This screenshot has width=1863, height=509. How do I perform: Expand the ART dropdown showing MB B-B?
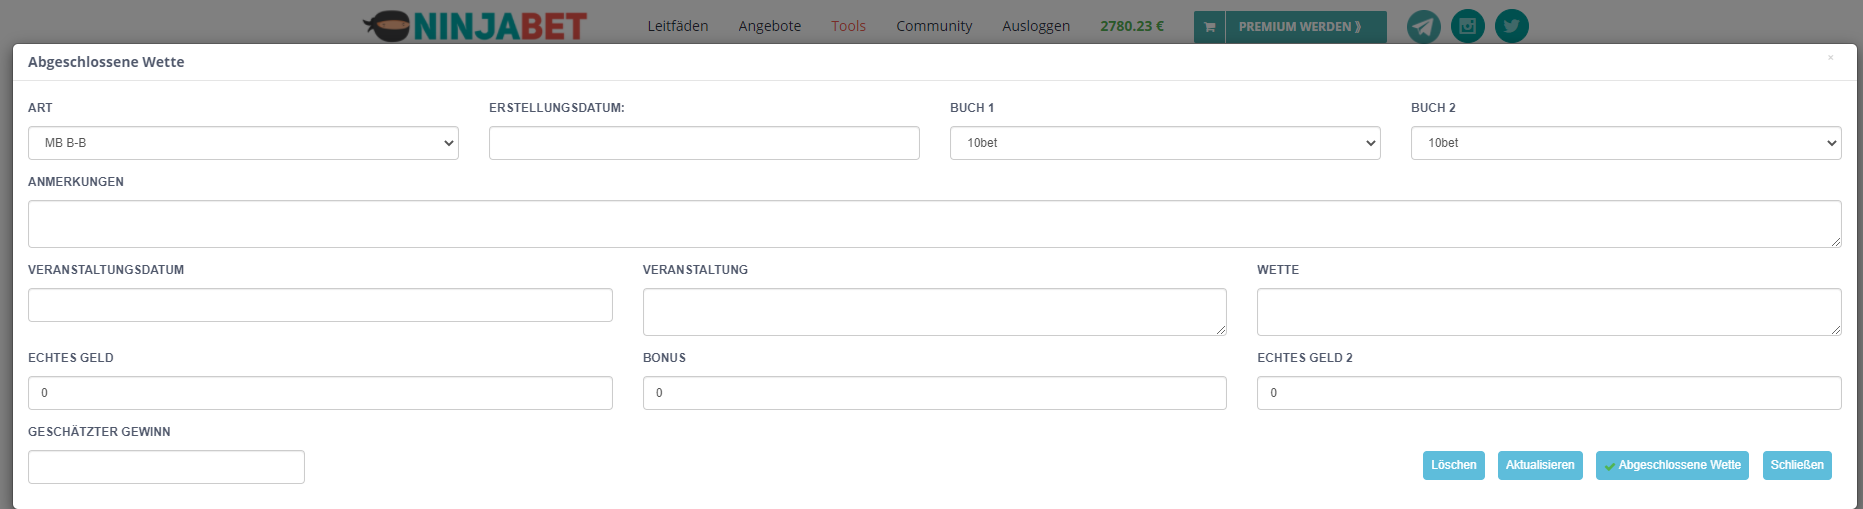pyautogui.click(x=243, y=143)
